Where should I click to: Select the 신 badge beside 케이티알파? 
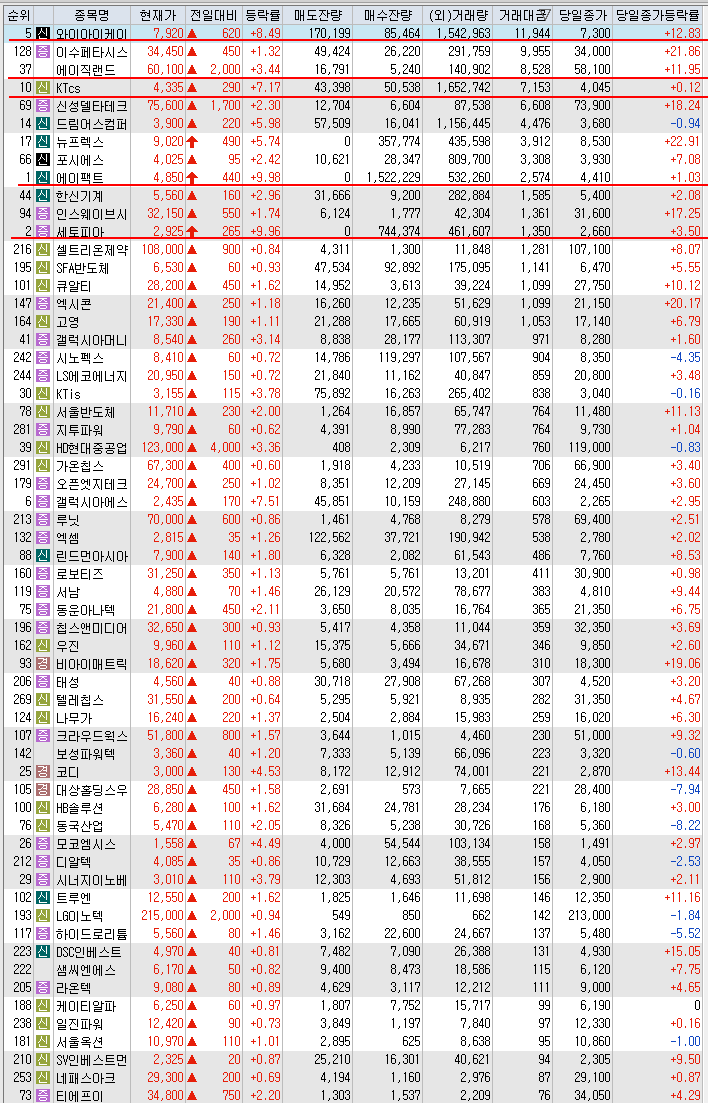click(x=43, y=1006)
